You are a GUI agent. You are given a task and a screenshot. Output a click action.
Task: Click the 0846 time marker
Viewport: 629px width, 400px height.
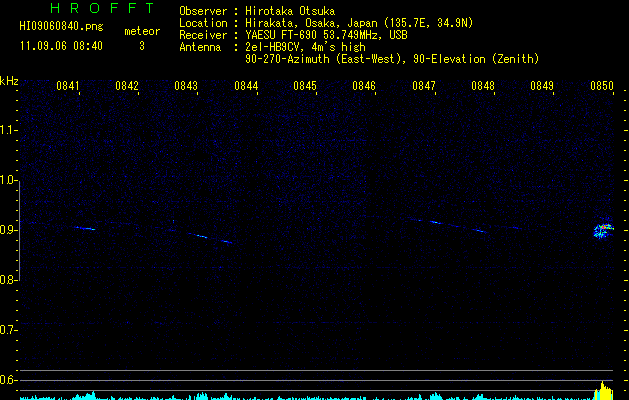pos(364,86)
